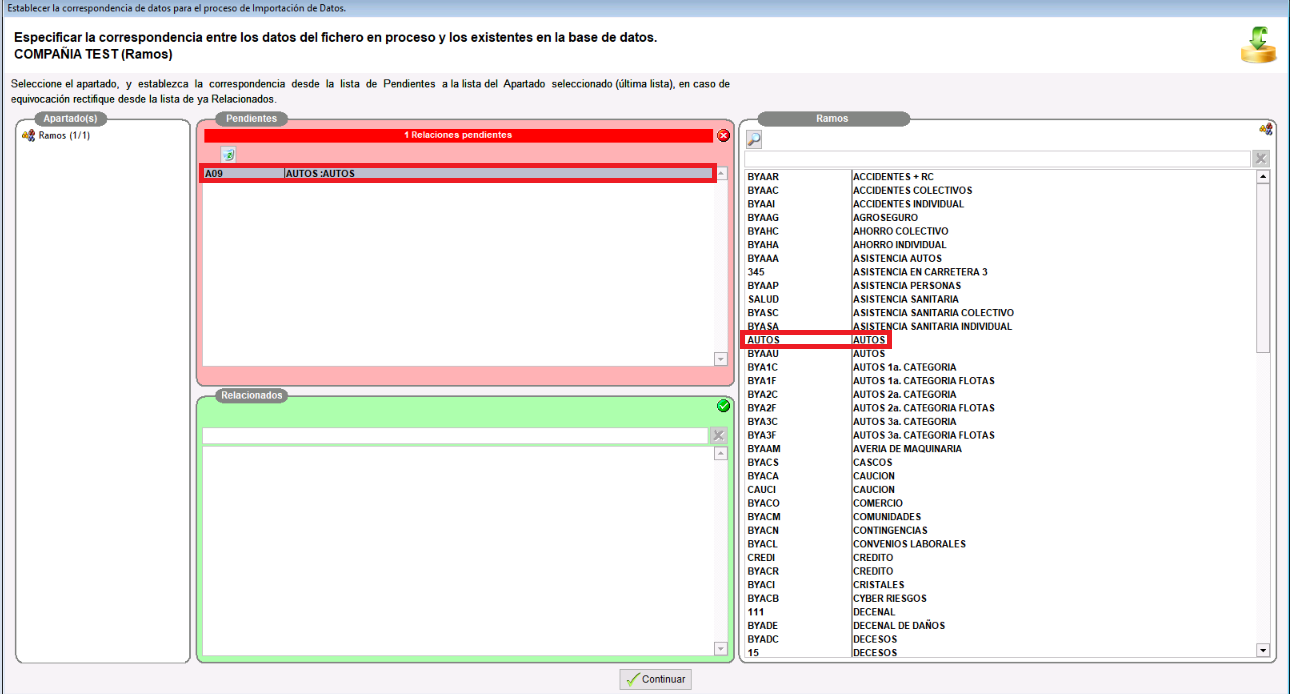Select the BYA1C AUTOS 1a. CATEGORIA row
The image size is (1290, 694).
click(1000, 368)
